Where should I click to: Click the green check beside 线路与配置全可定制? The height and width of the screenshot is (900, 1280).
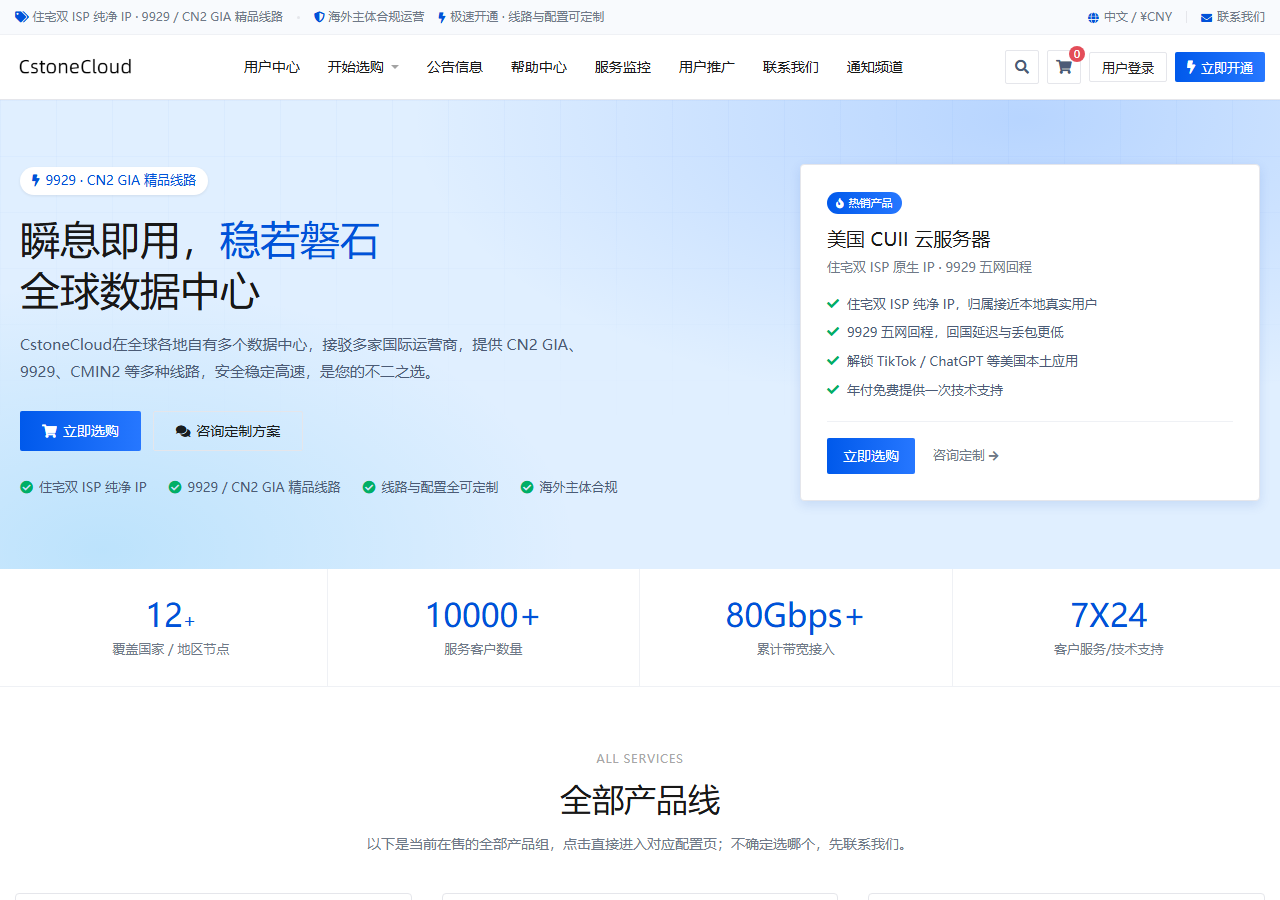[369, 487]
